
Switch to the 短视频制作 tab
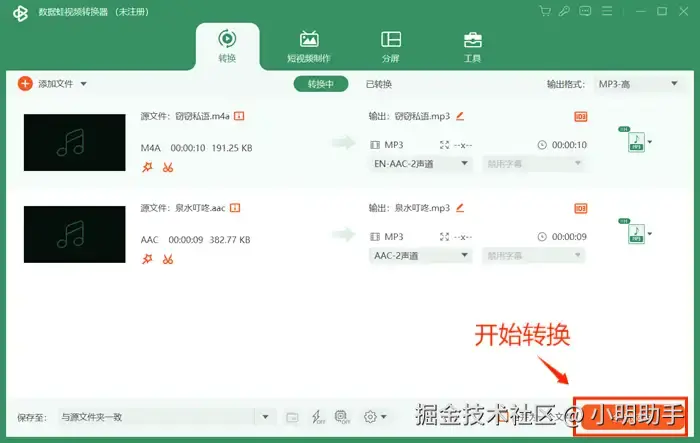(309, 46)
